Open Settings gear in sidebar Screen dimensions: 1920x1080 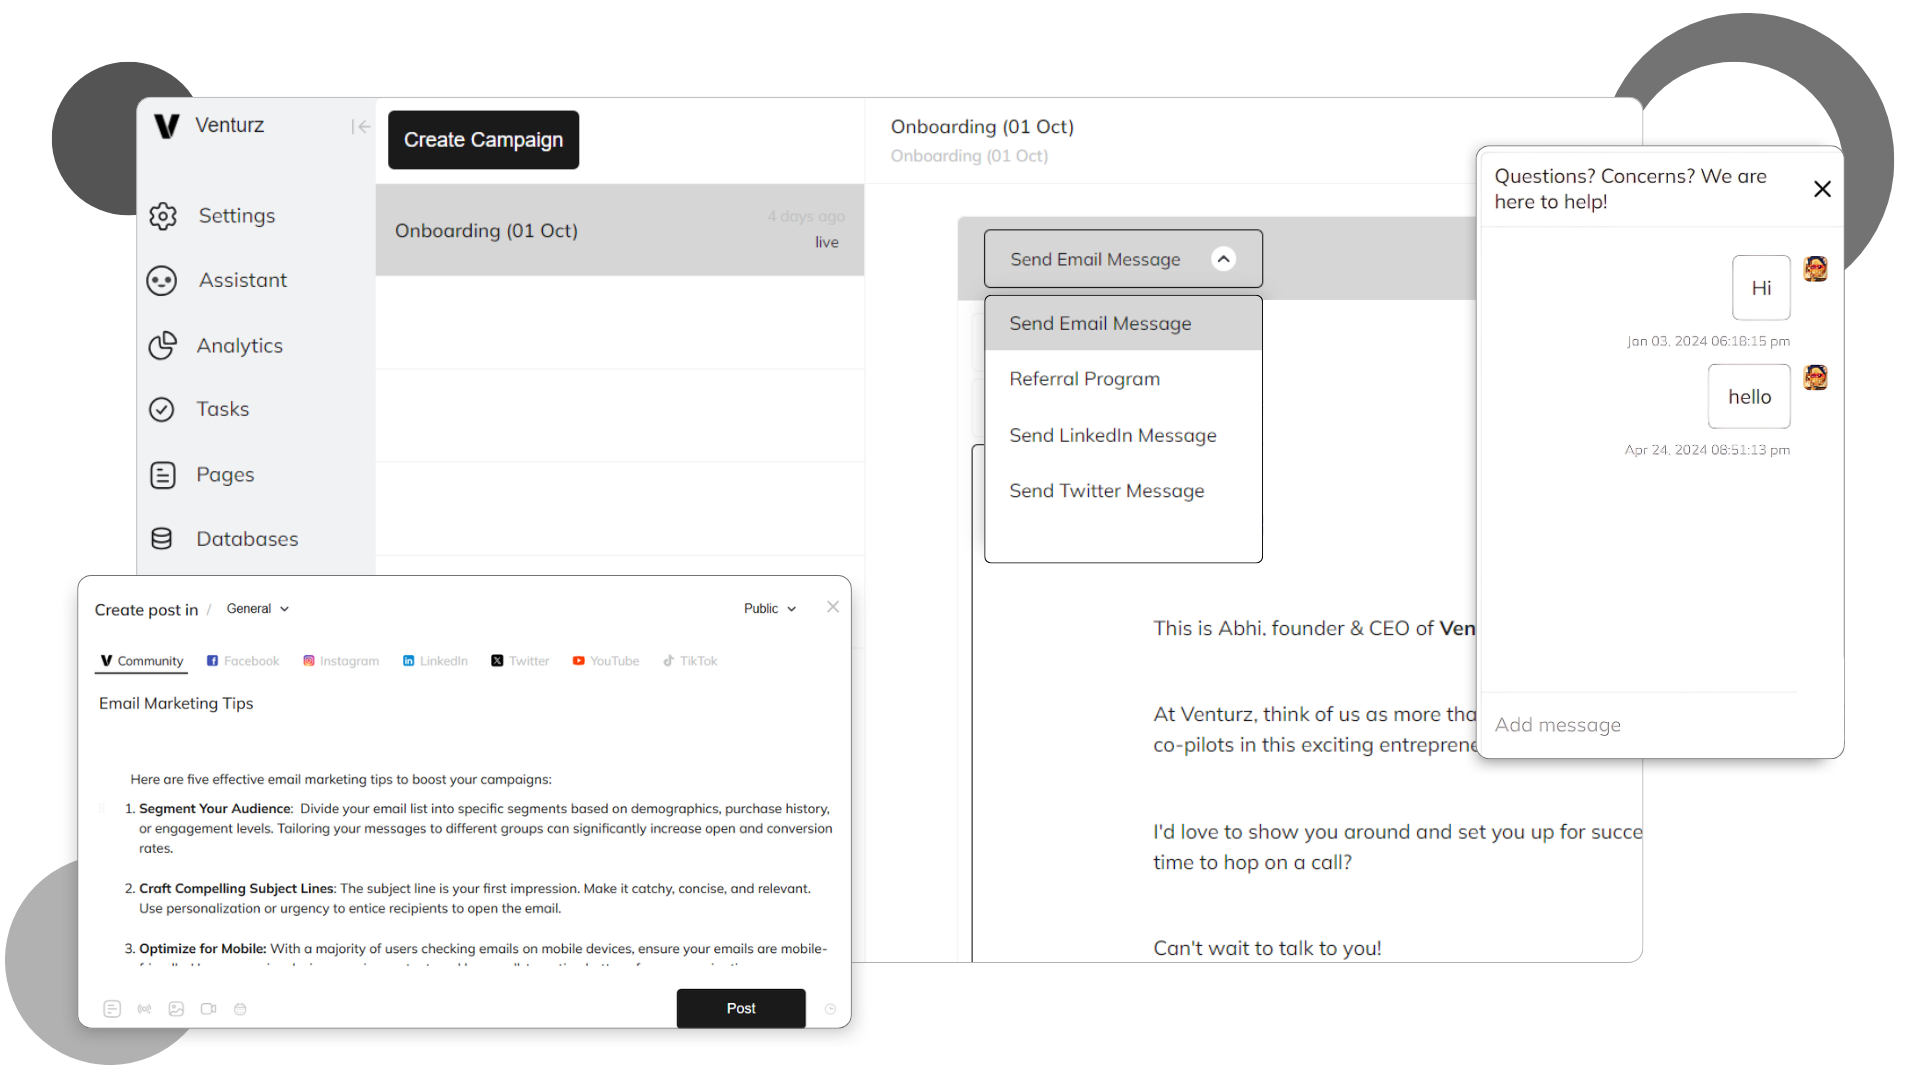tap(163, 216)
